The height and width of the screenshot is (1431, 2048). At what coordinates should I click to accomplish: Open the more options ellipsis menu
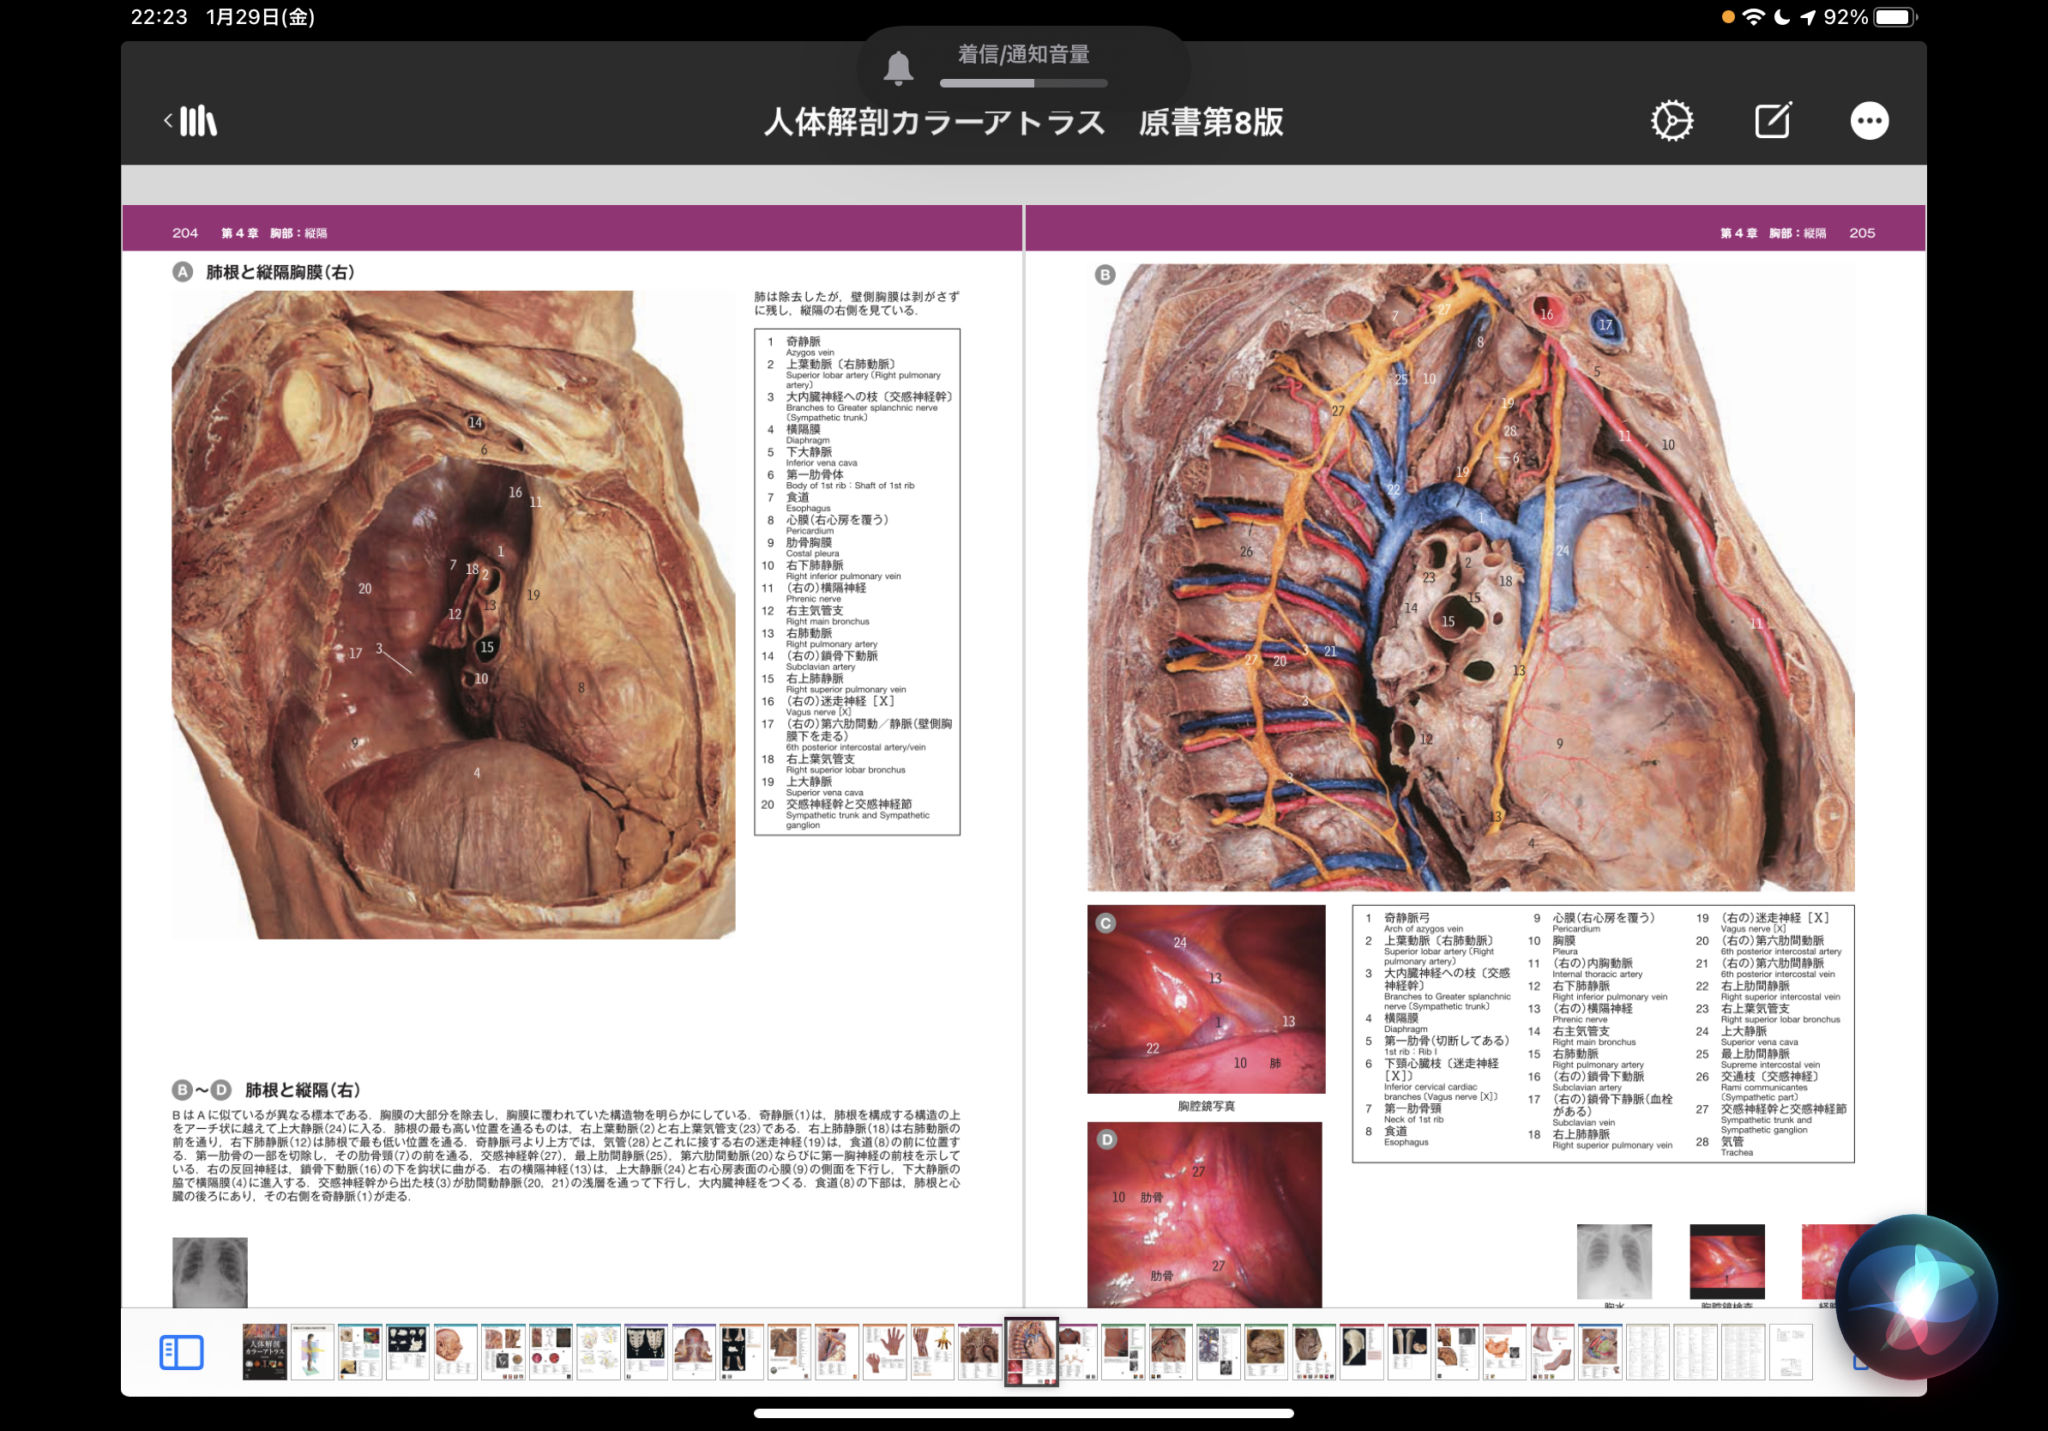coord(1868,119)
